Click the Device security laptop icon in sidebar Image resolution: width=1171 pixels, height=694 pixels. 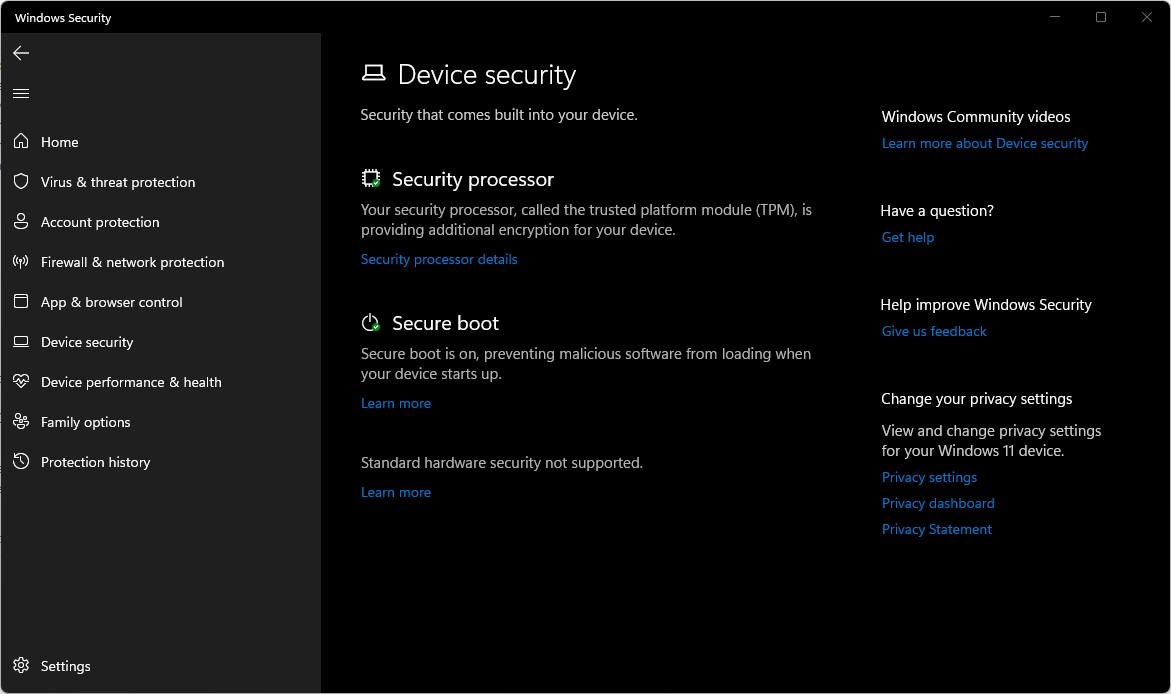(x=21, y=341)
